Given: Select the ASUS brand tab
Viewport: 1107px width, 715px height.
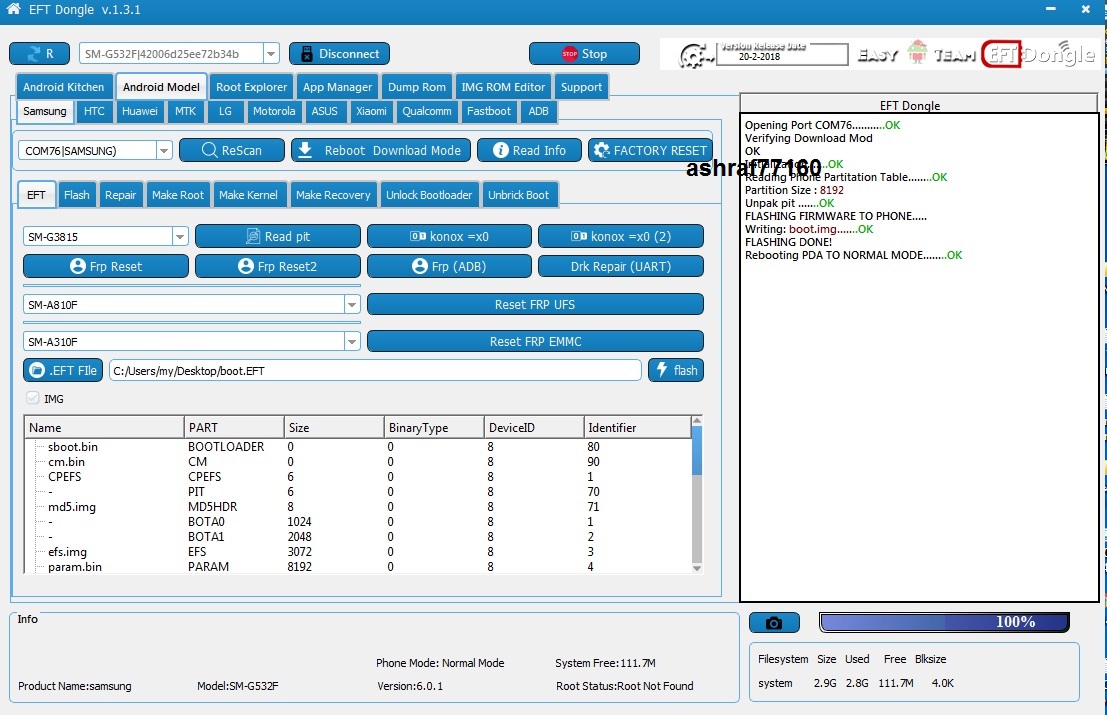Looking at the screenshot, I should pos(325,112).
